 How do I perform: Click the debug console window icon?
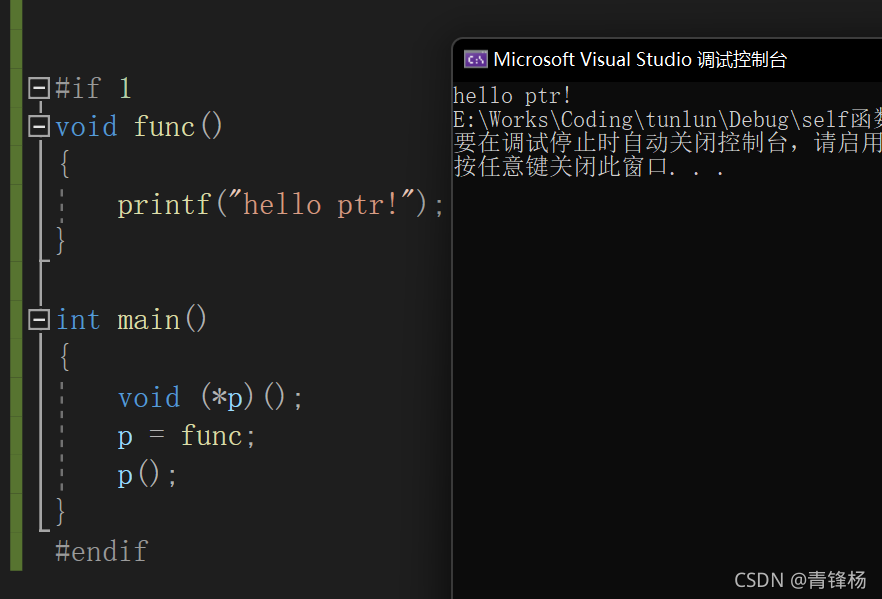476,59
